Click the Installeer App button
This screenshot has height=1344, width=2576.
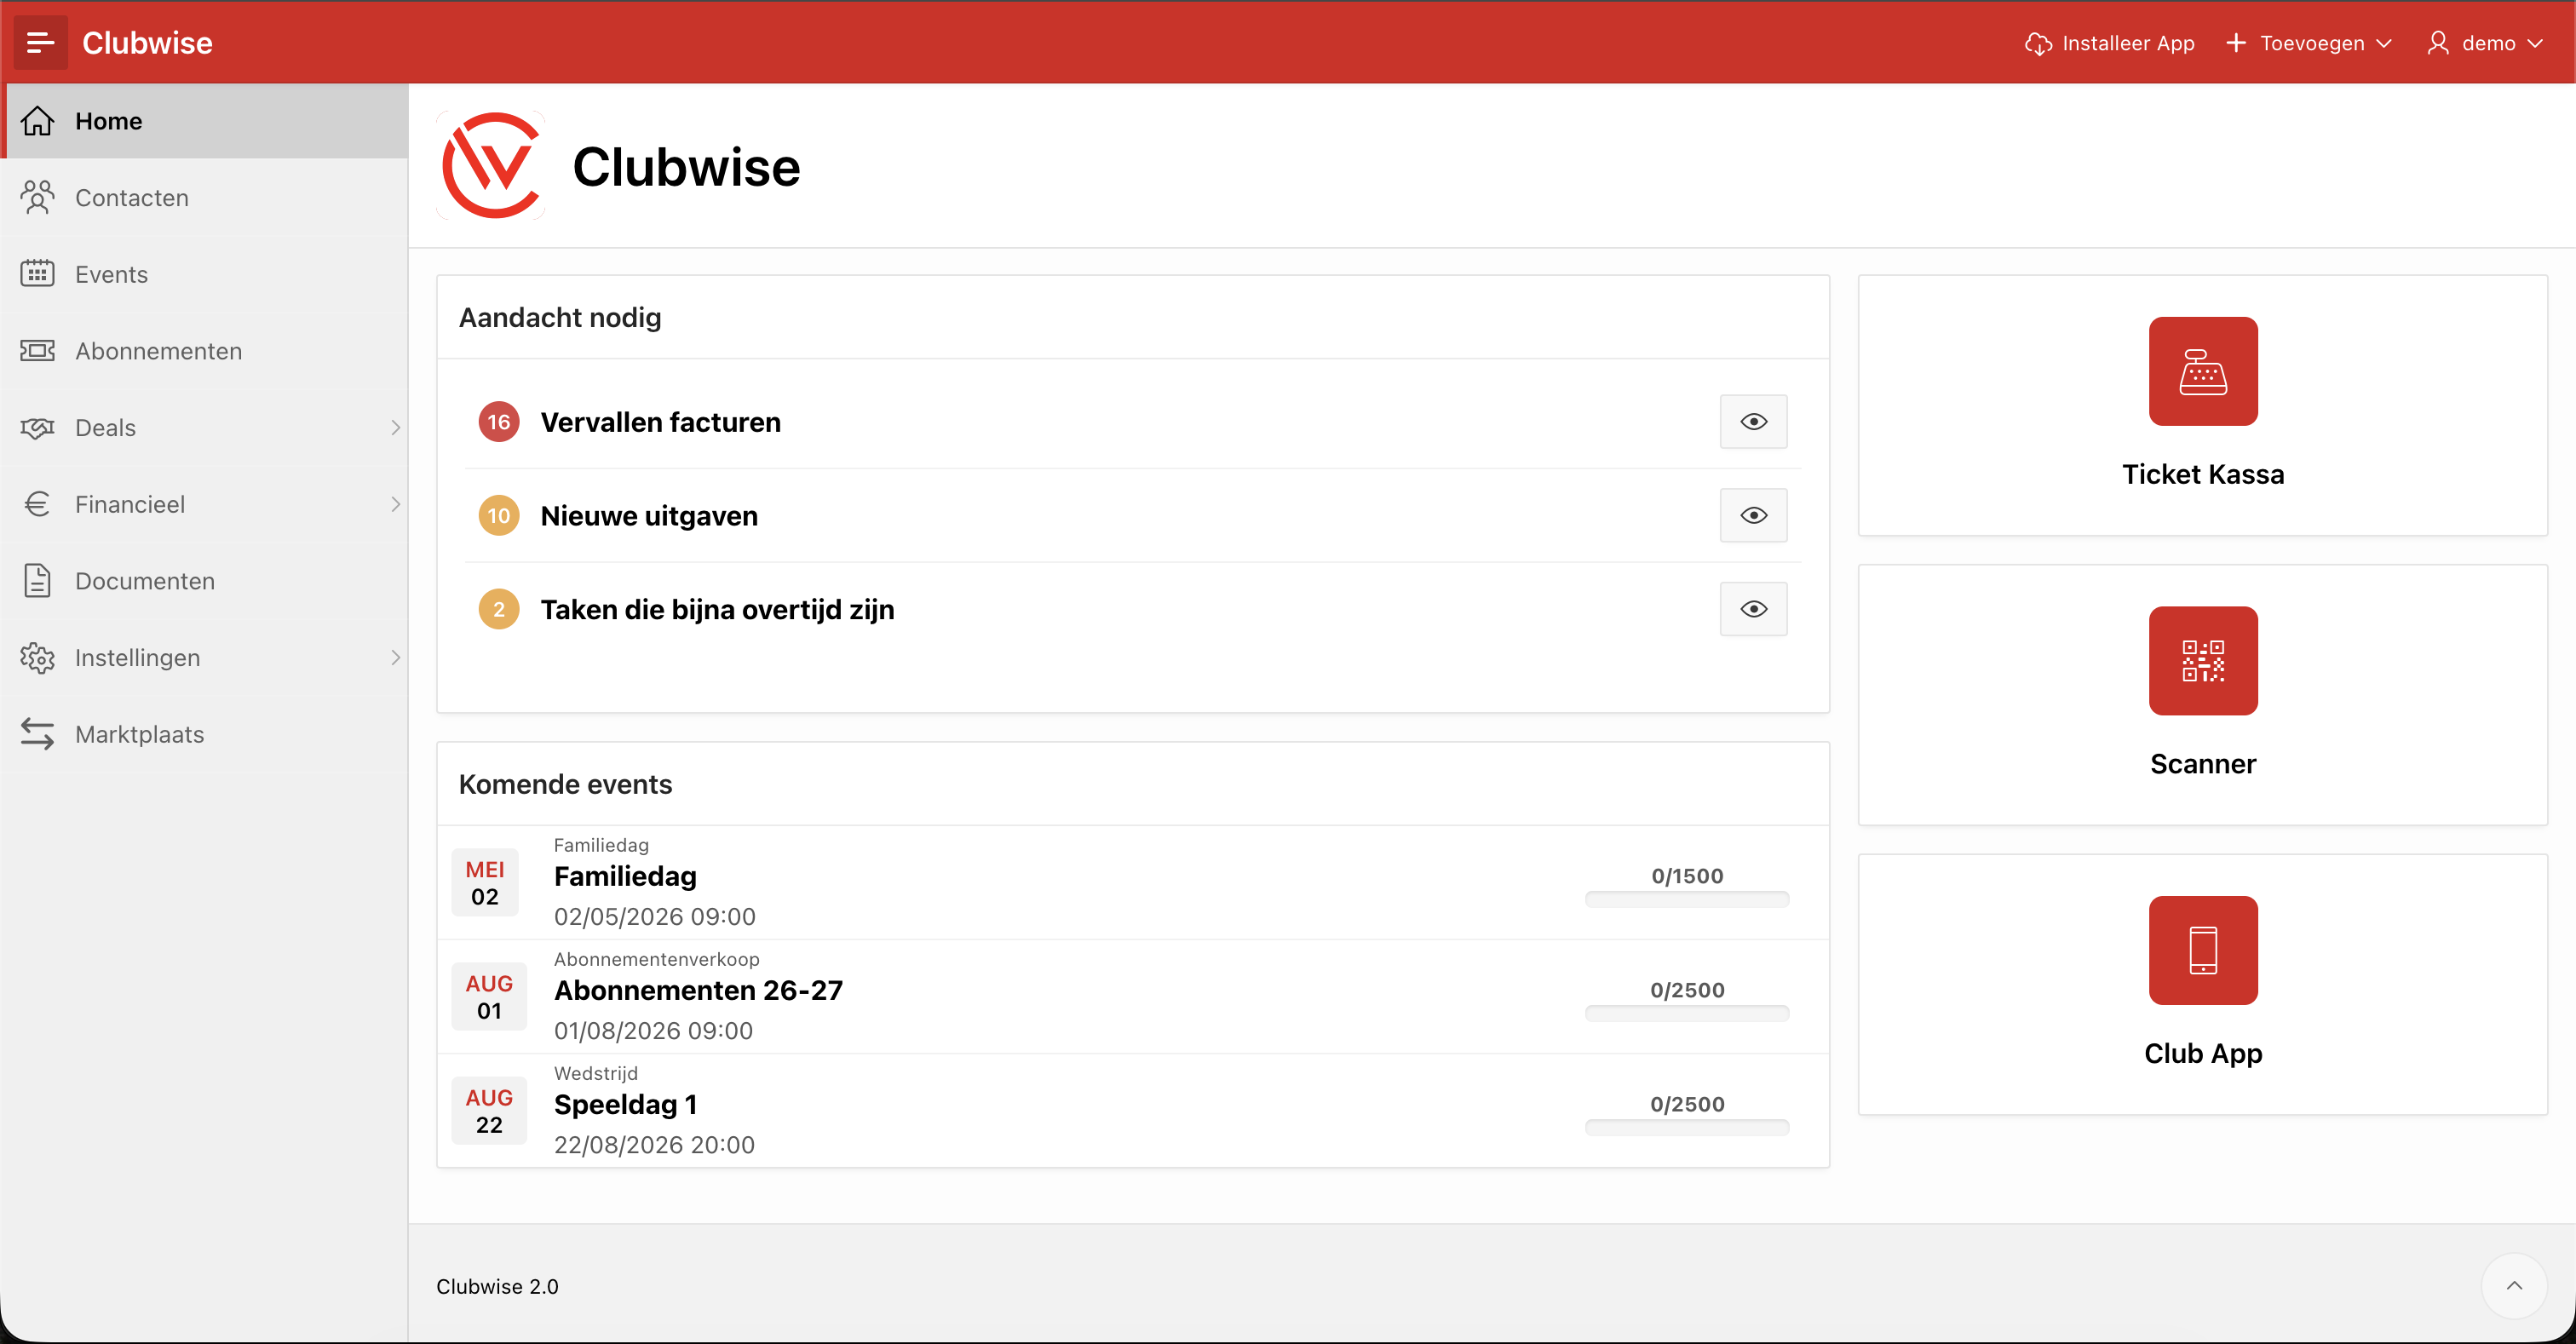point(2110,43)
